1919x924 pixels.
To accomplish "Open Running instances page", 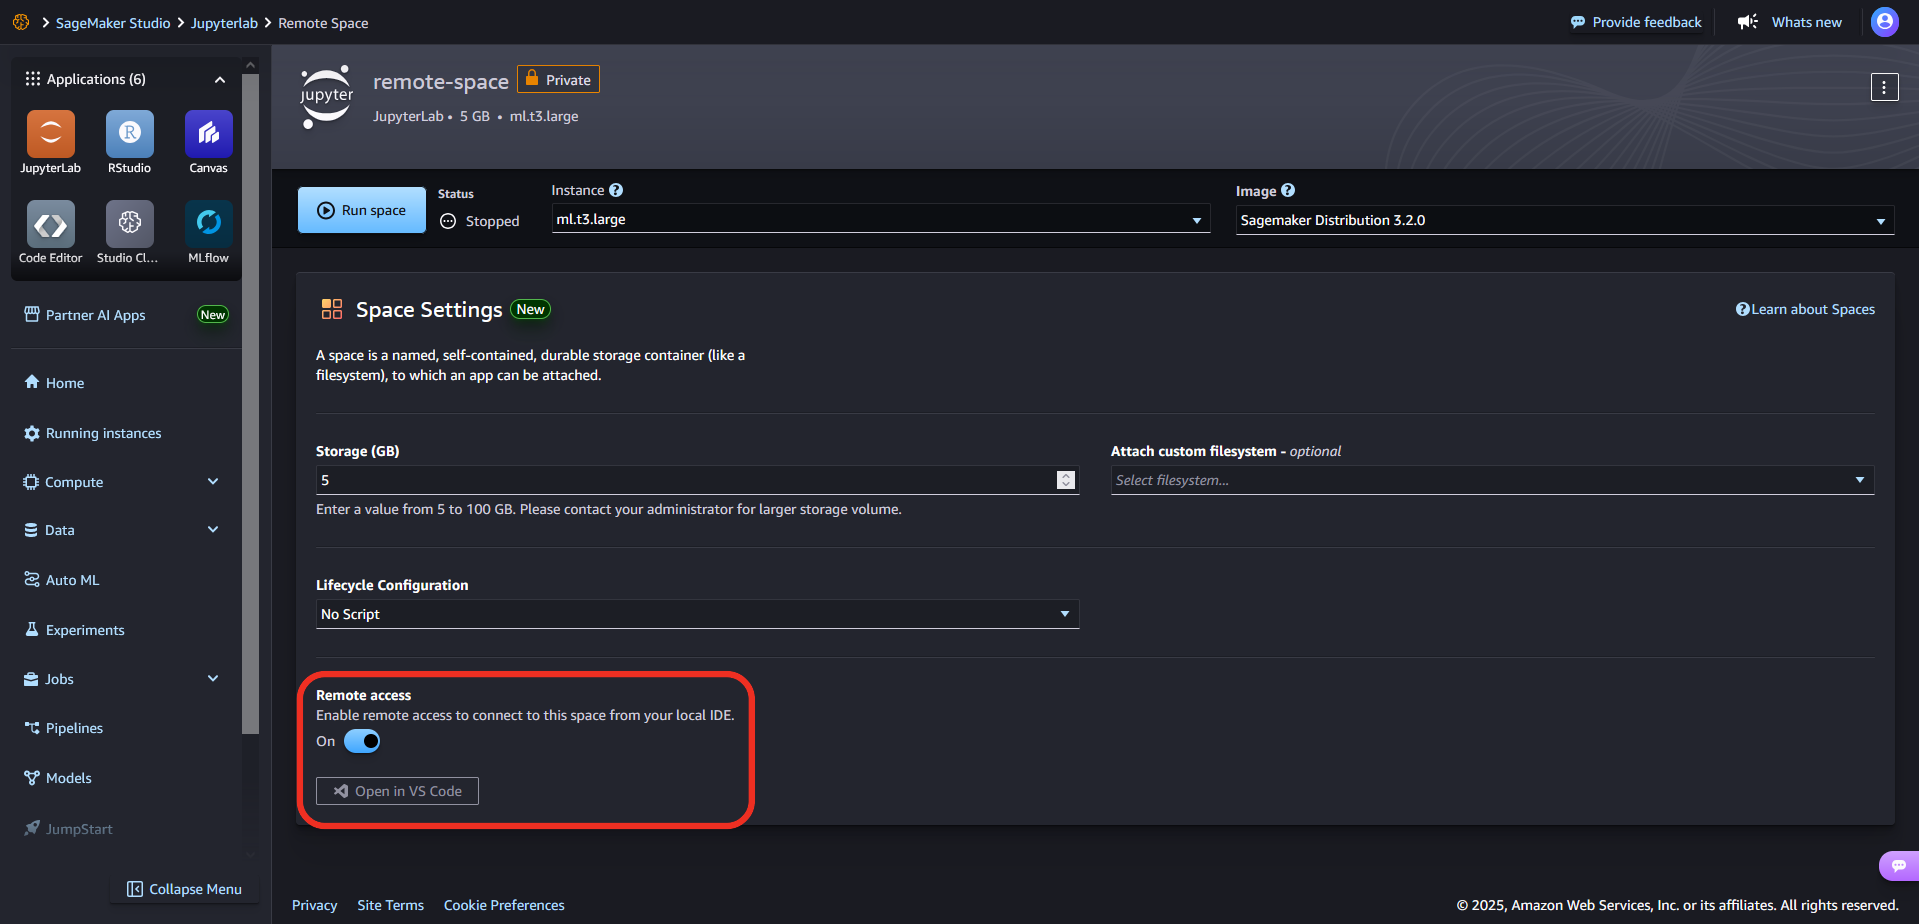I will pyautogui.click(x=104, y=433).
